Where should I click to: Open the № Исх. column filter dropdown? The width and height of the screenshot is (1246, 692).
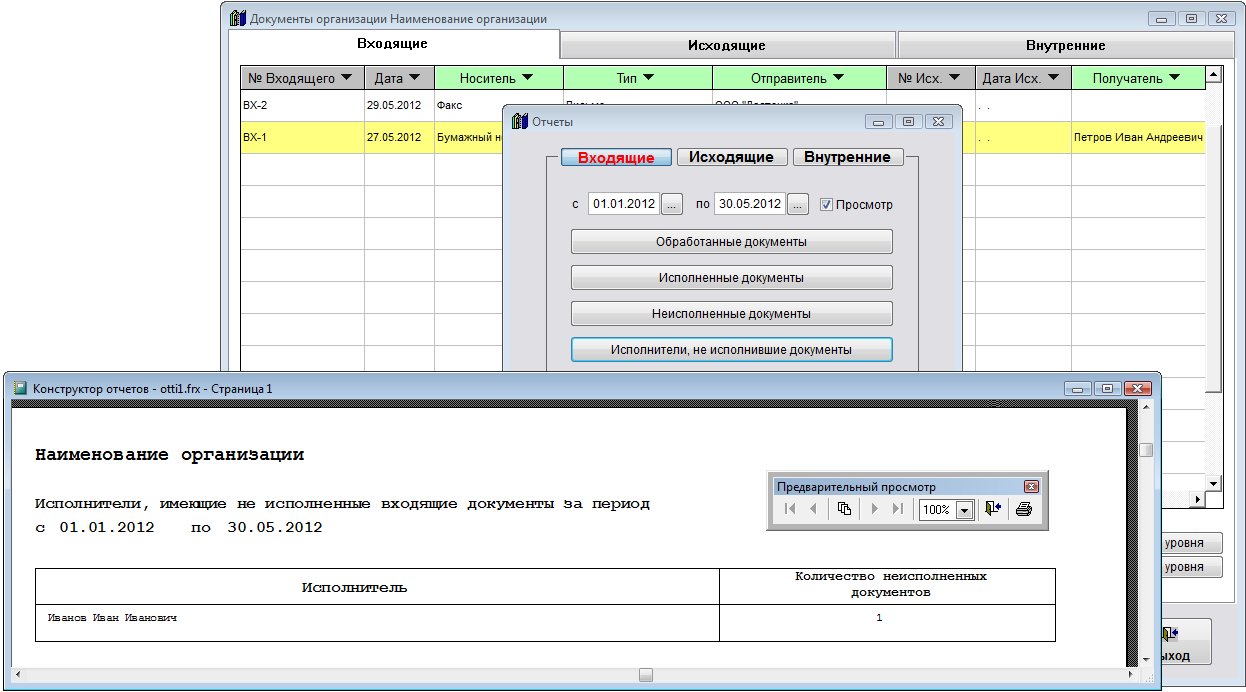pos(954,78)
